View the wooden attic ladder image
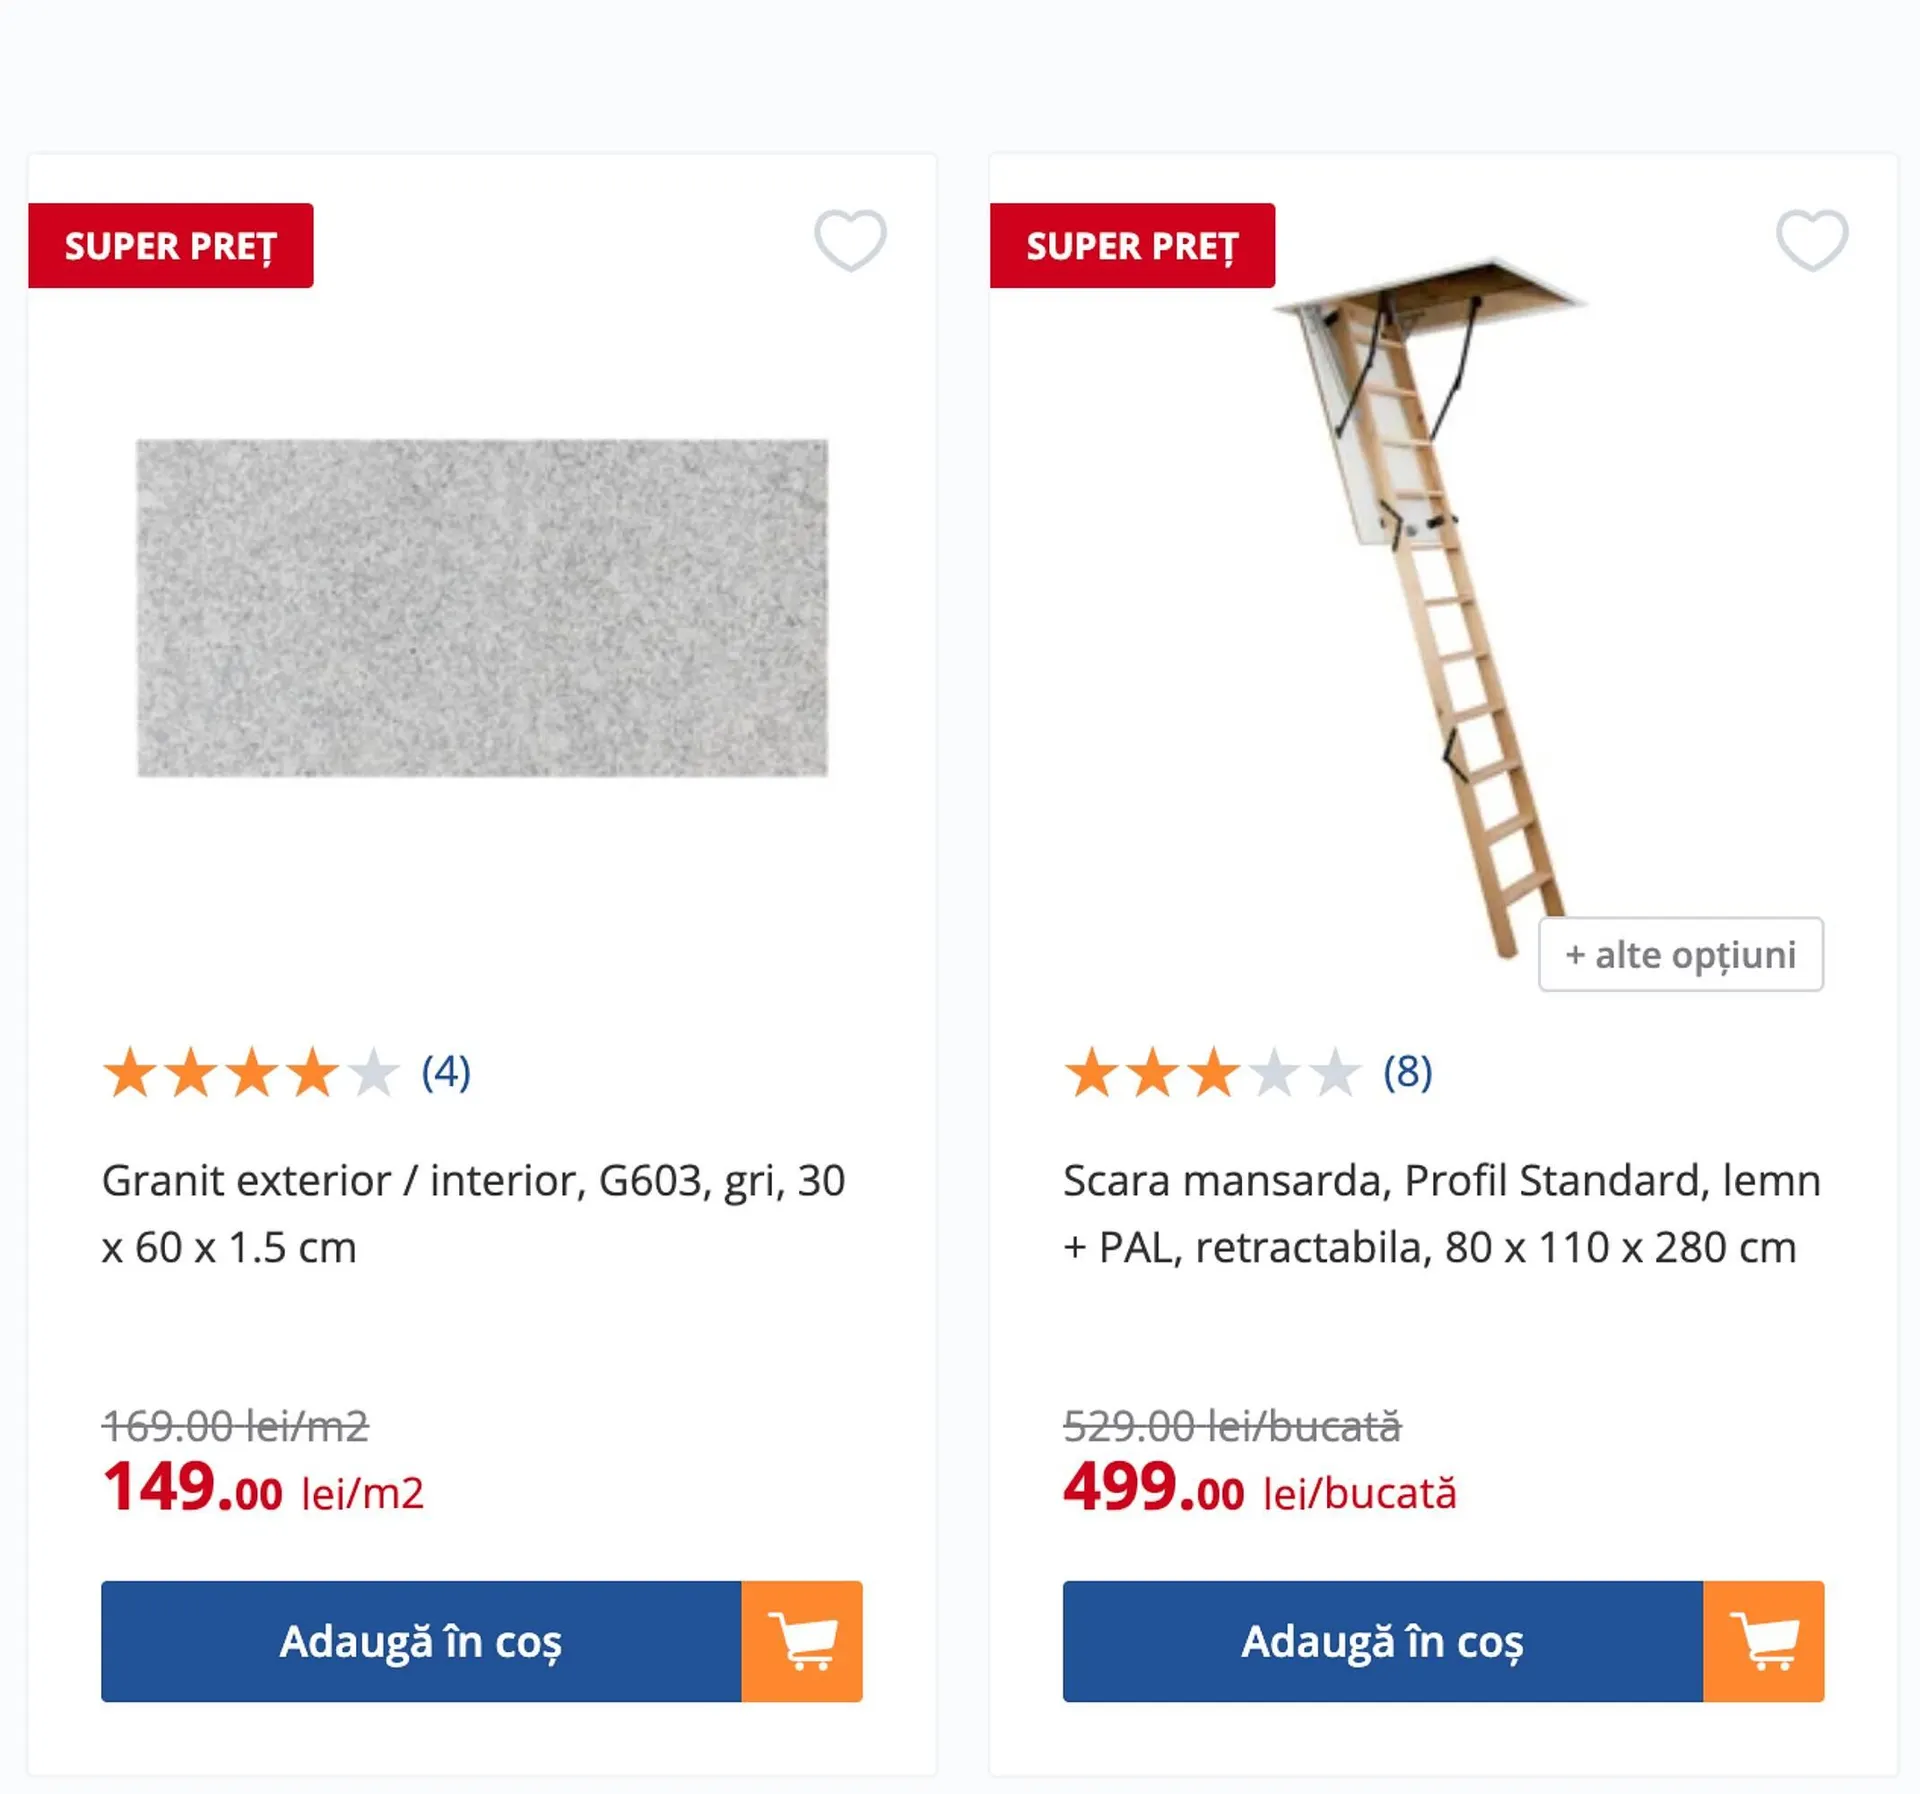The width and height of the screenshot is (1920, 1794). point(1430,600)
